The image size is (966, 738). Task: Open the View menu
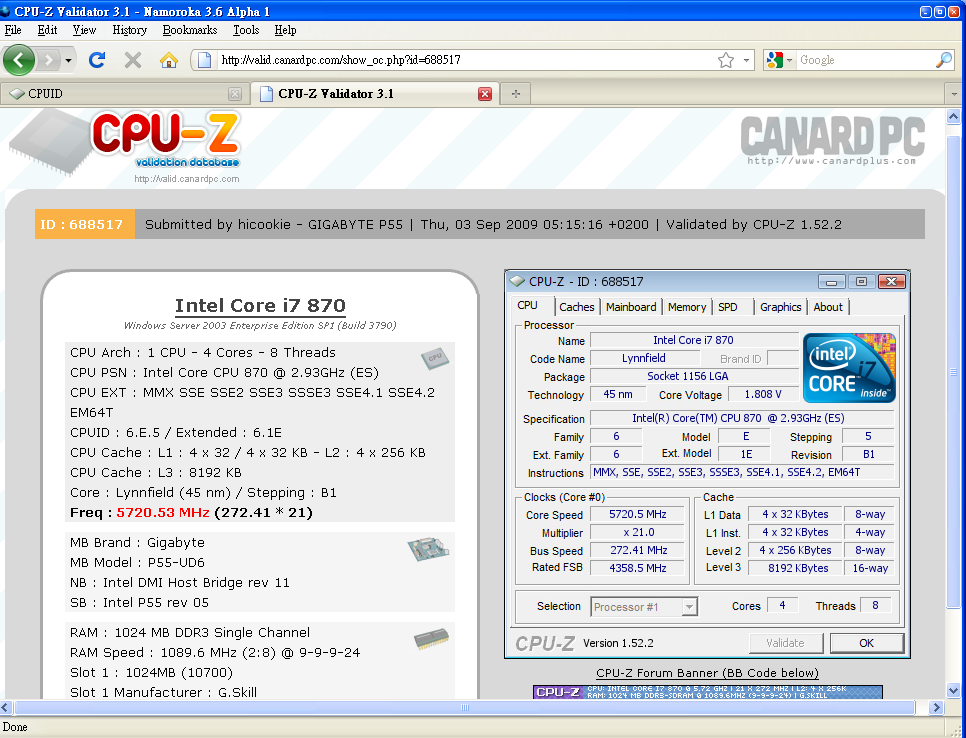(x=84, y=30)
